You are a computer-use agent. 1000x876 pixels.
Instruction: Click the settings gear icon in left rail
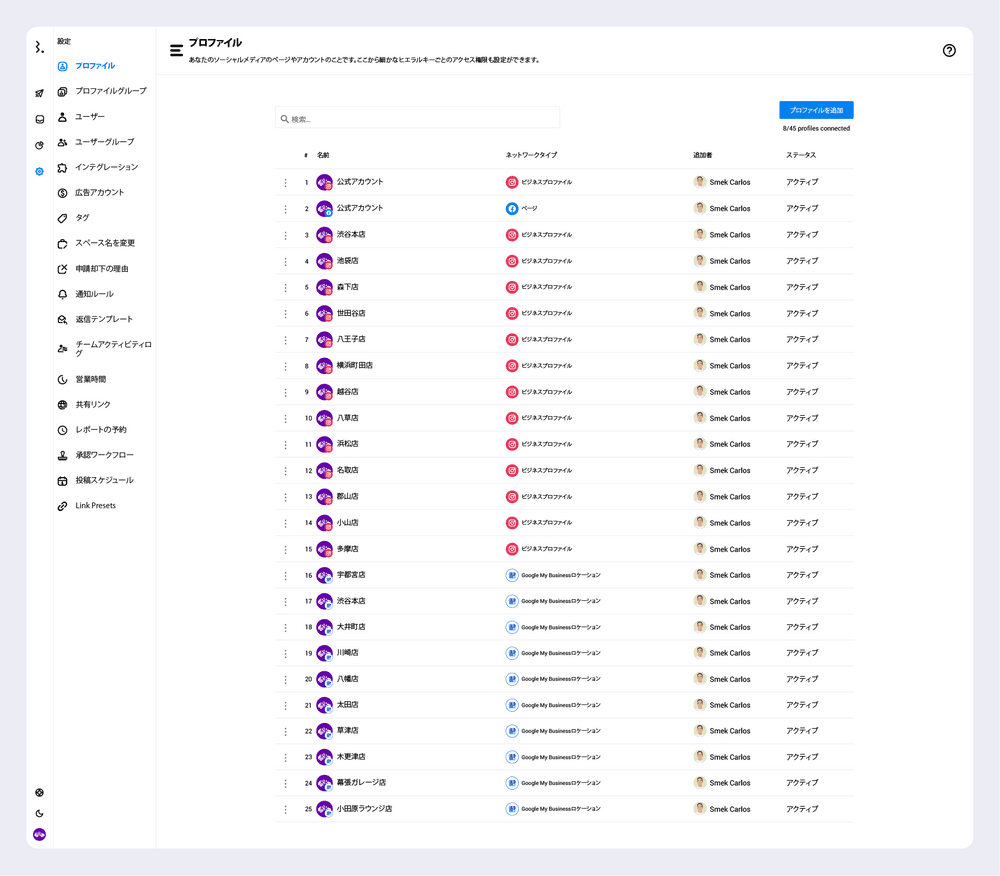coord(39,171)
